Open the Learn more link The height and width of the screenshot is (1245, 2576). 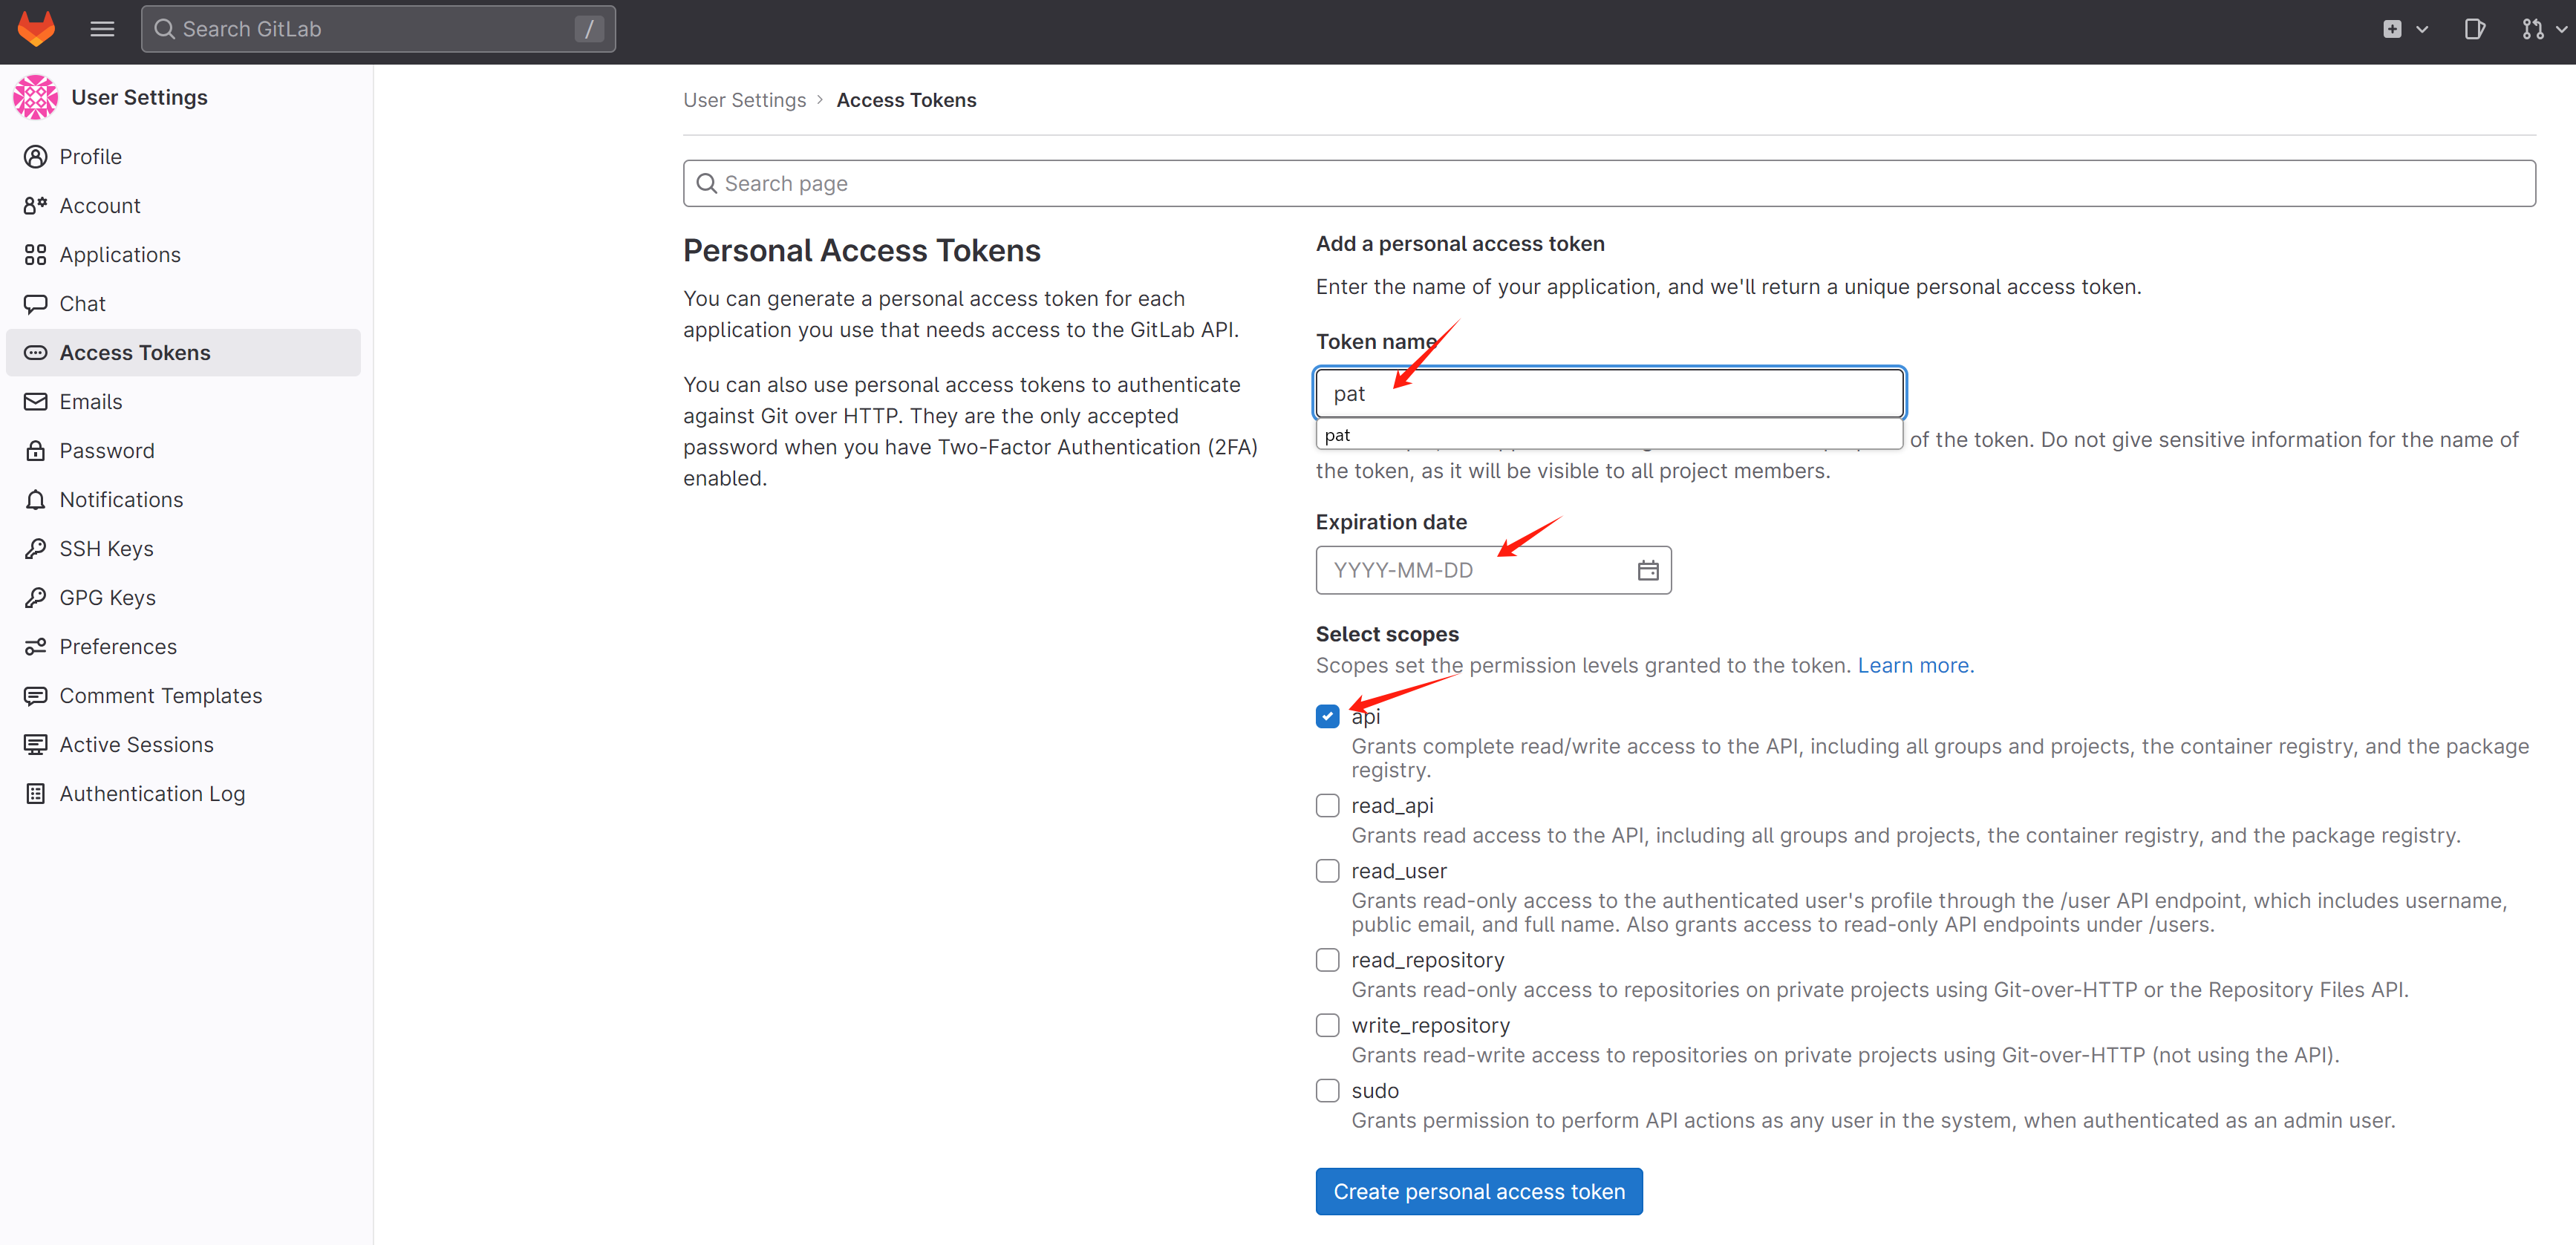1914,665
